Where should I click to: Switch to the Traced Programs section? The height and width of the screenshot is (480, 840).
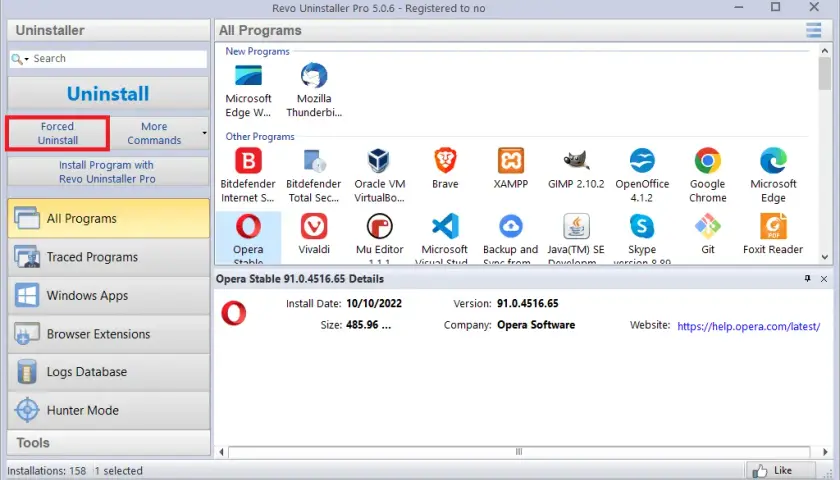[x=108, y=257]
